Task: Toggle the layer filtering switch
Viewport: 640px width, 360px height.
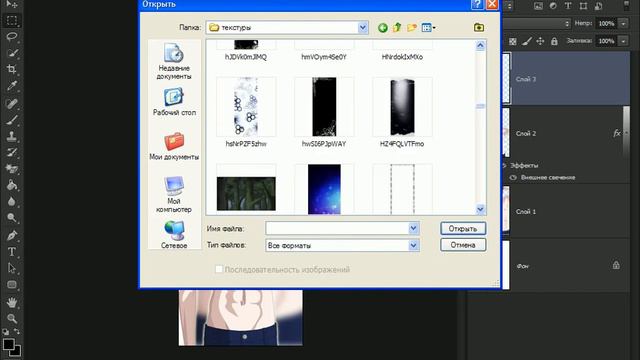Action: click(x=627, y=5)
